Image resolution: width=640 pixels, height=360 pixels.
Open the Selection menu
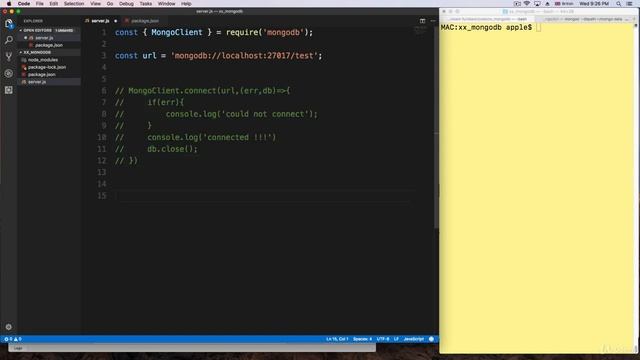click(74, 4)
